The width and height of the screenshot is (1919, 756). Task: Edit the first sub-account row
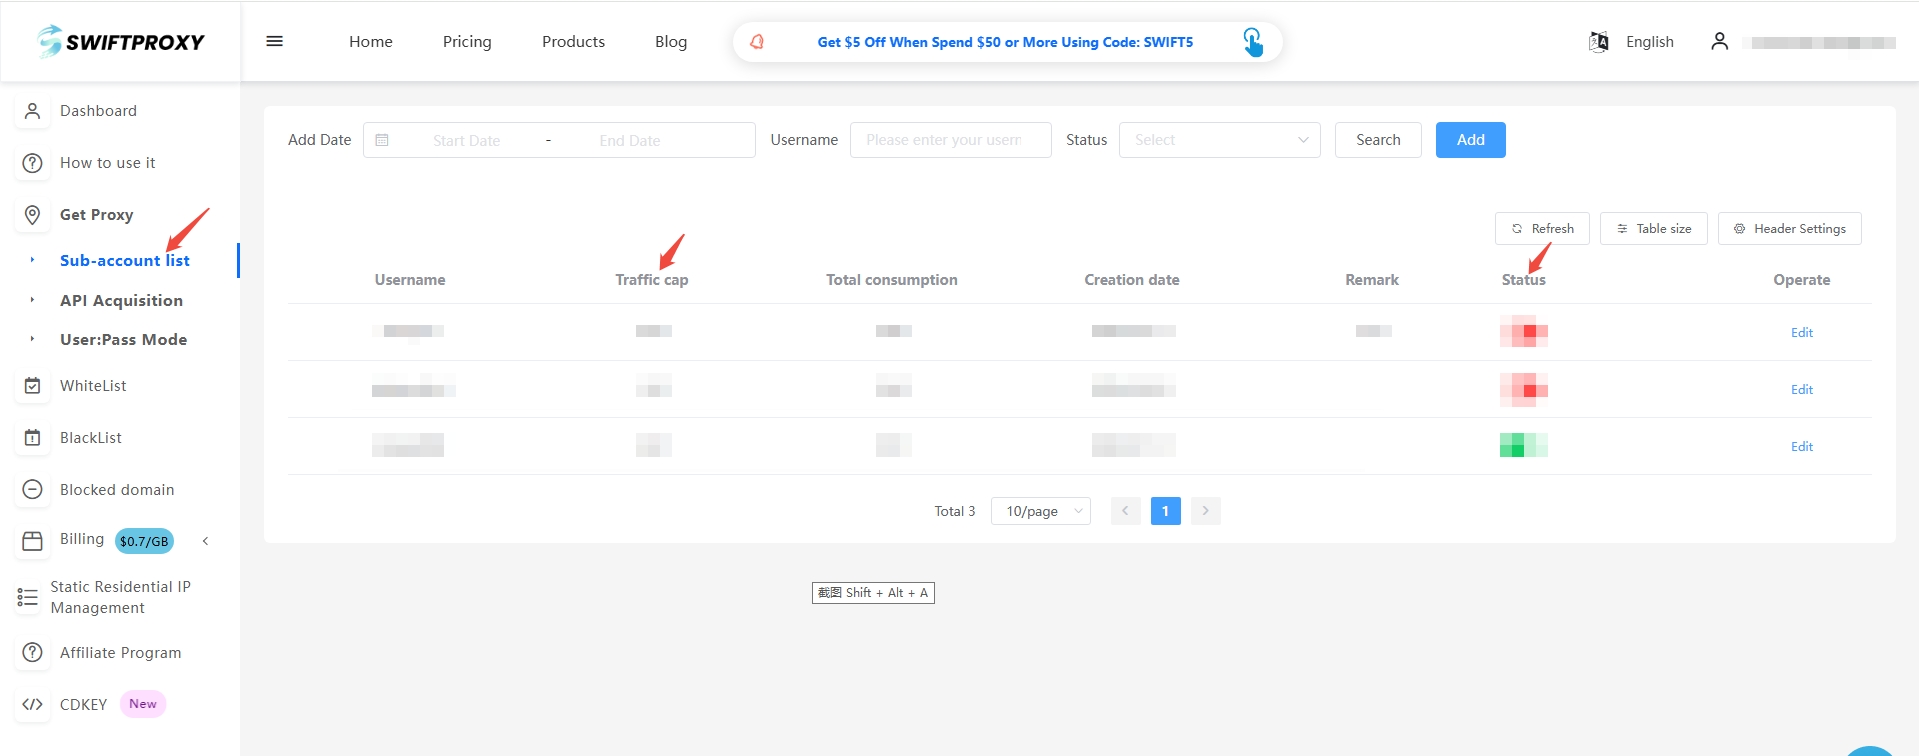(1801, 333)
